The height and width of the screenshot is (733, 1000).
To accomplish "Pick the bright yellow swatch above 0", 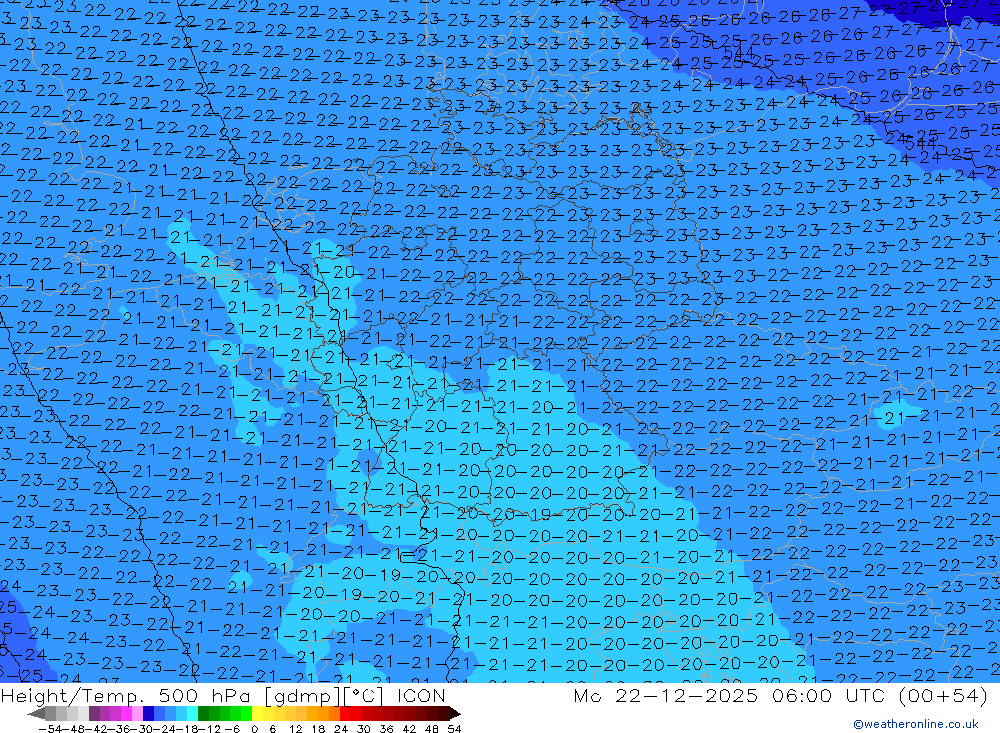I will (x=258, y=714).
